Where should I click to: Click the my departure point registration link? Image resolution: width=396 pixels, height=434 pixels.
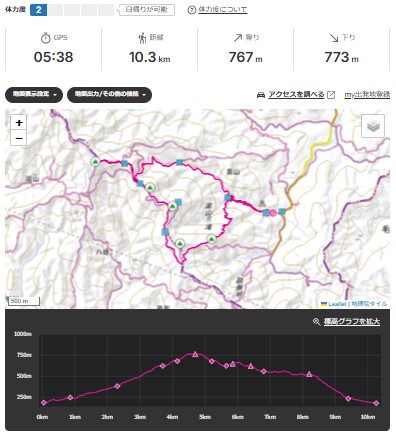pos(367,95)
